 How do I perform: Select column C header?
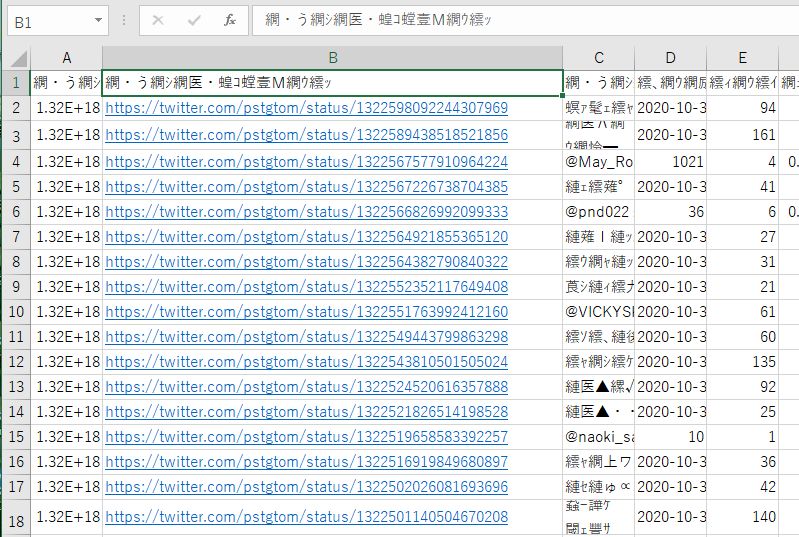click(x=599, y=58)
